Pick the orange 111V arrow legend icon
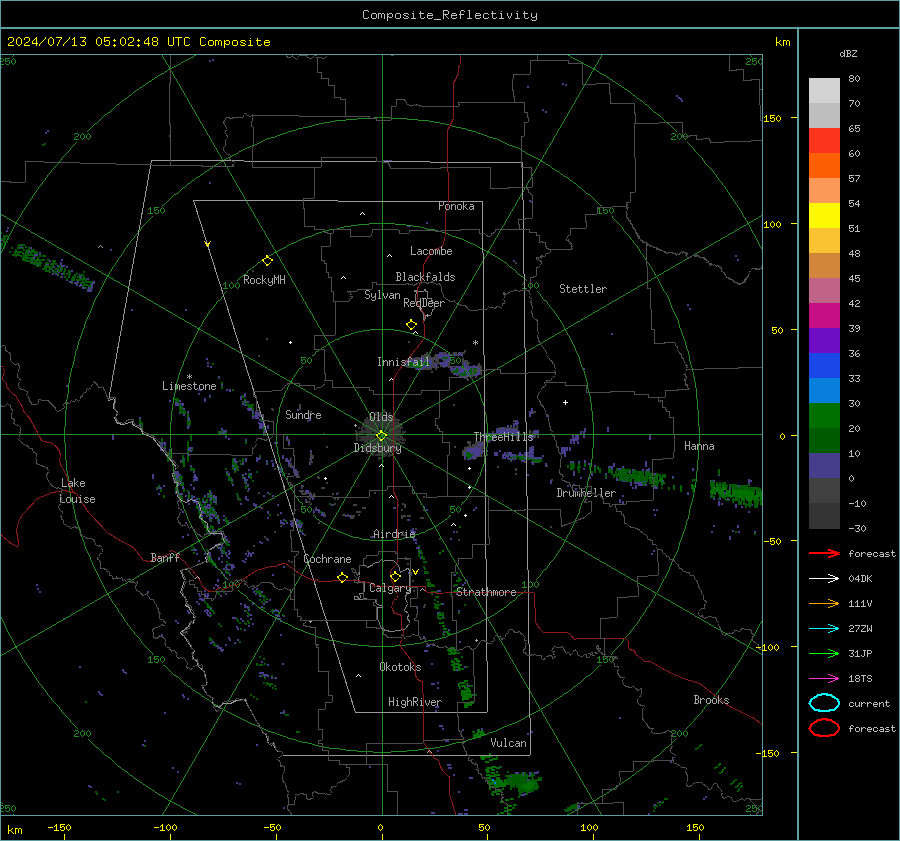This screenshot has width=900, height=841. (824, 603)
